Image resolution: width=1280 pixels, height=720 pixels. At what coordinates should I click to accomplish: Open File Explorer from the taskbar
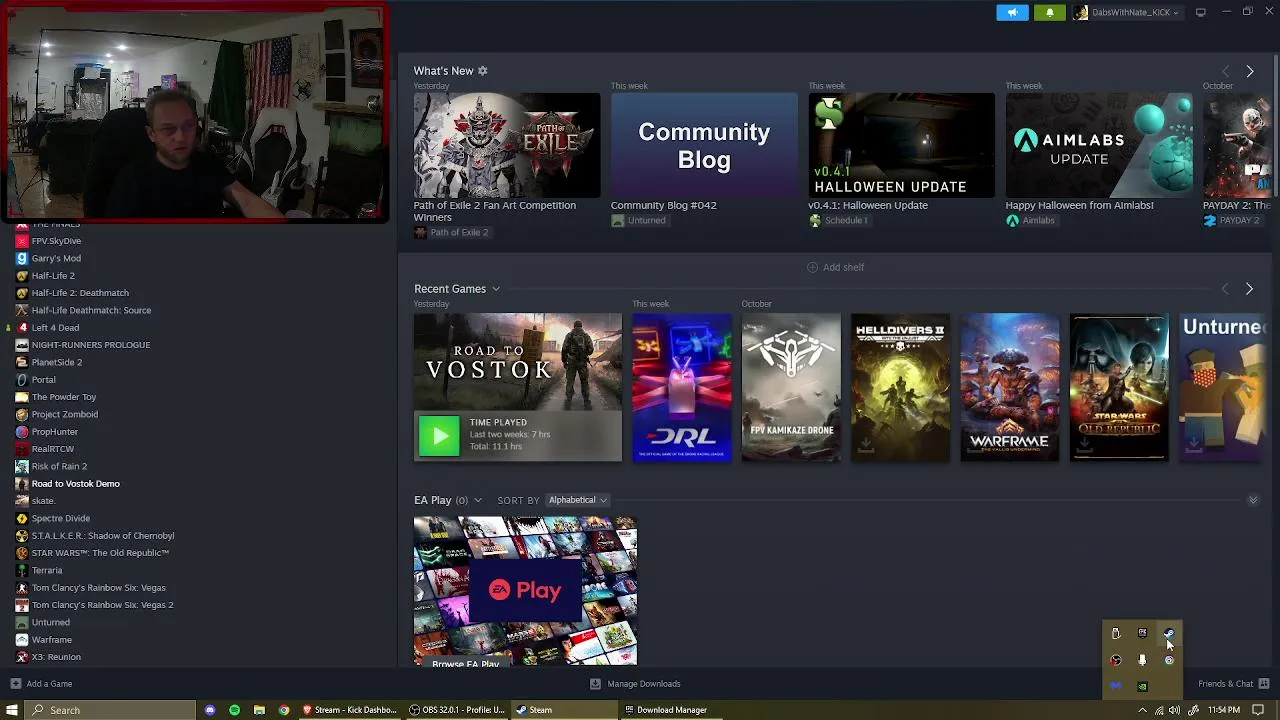click(259, 710)
